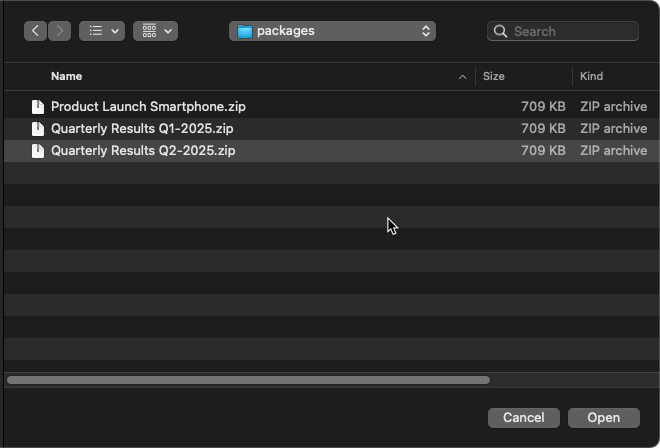Open the item grouping dropdown
660x448 pixels.
[x=155, y=31]
